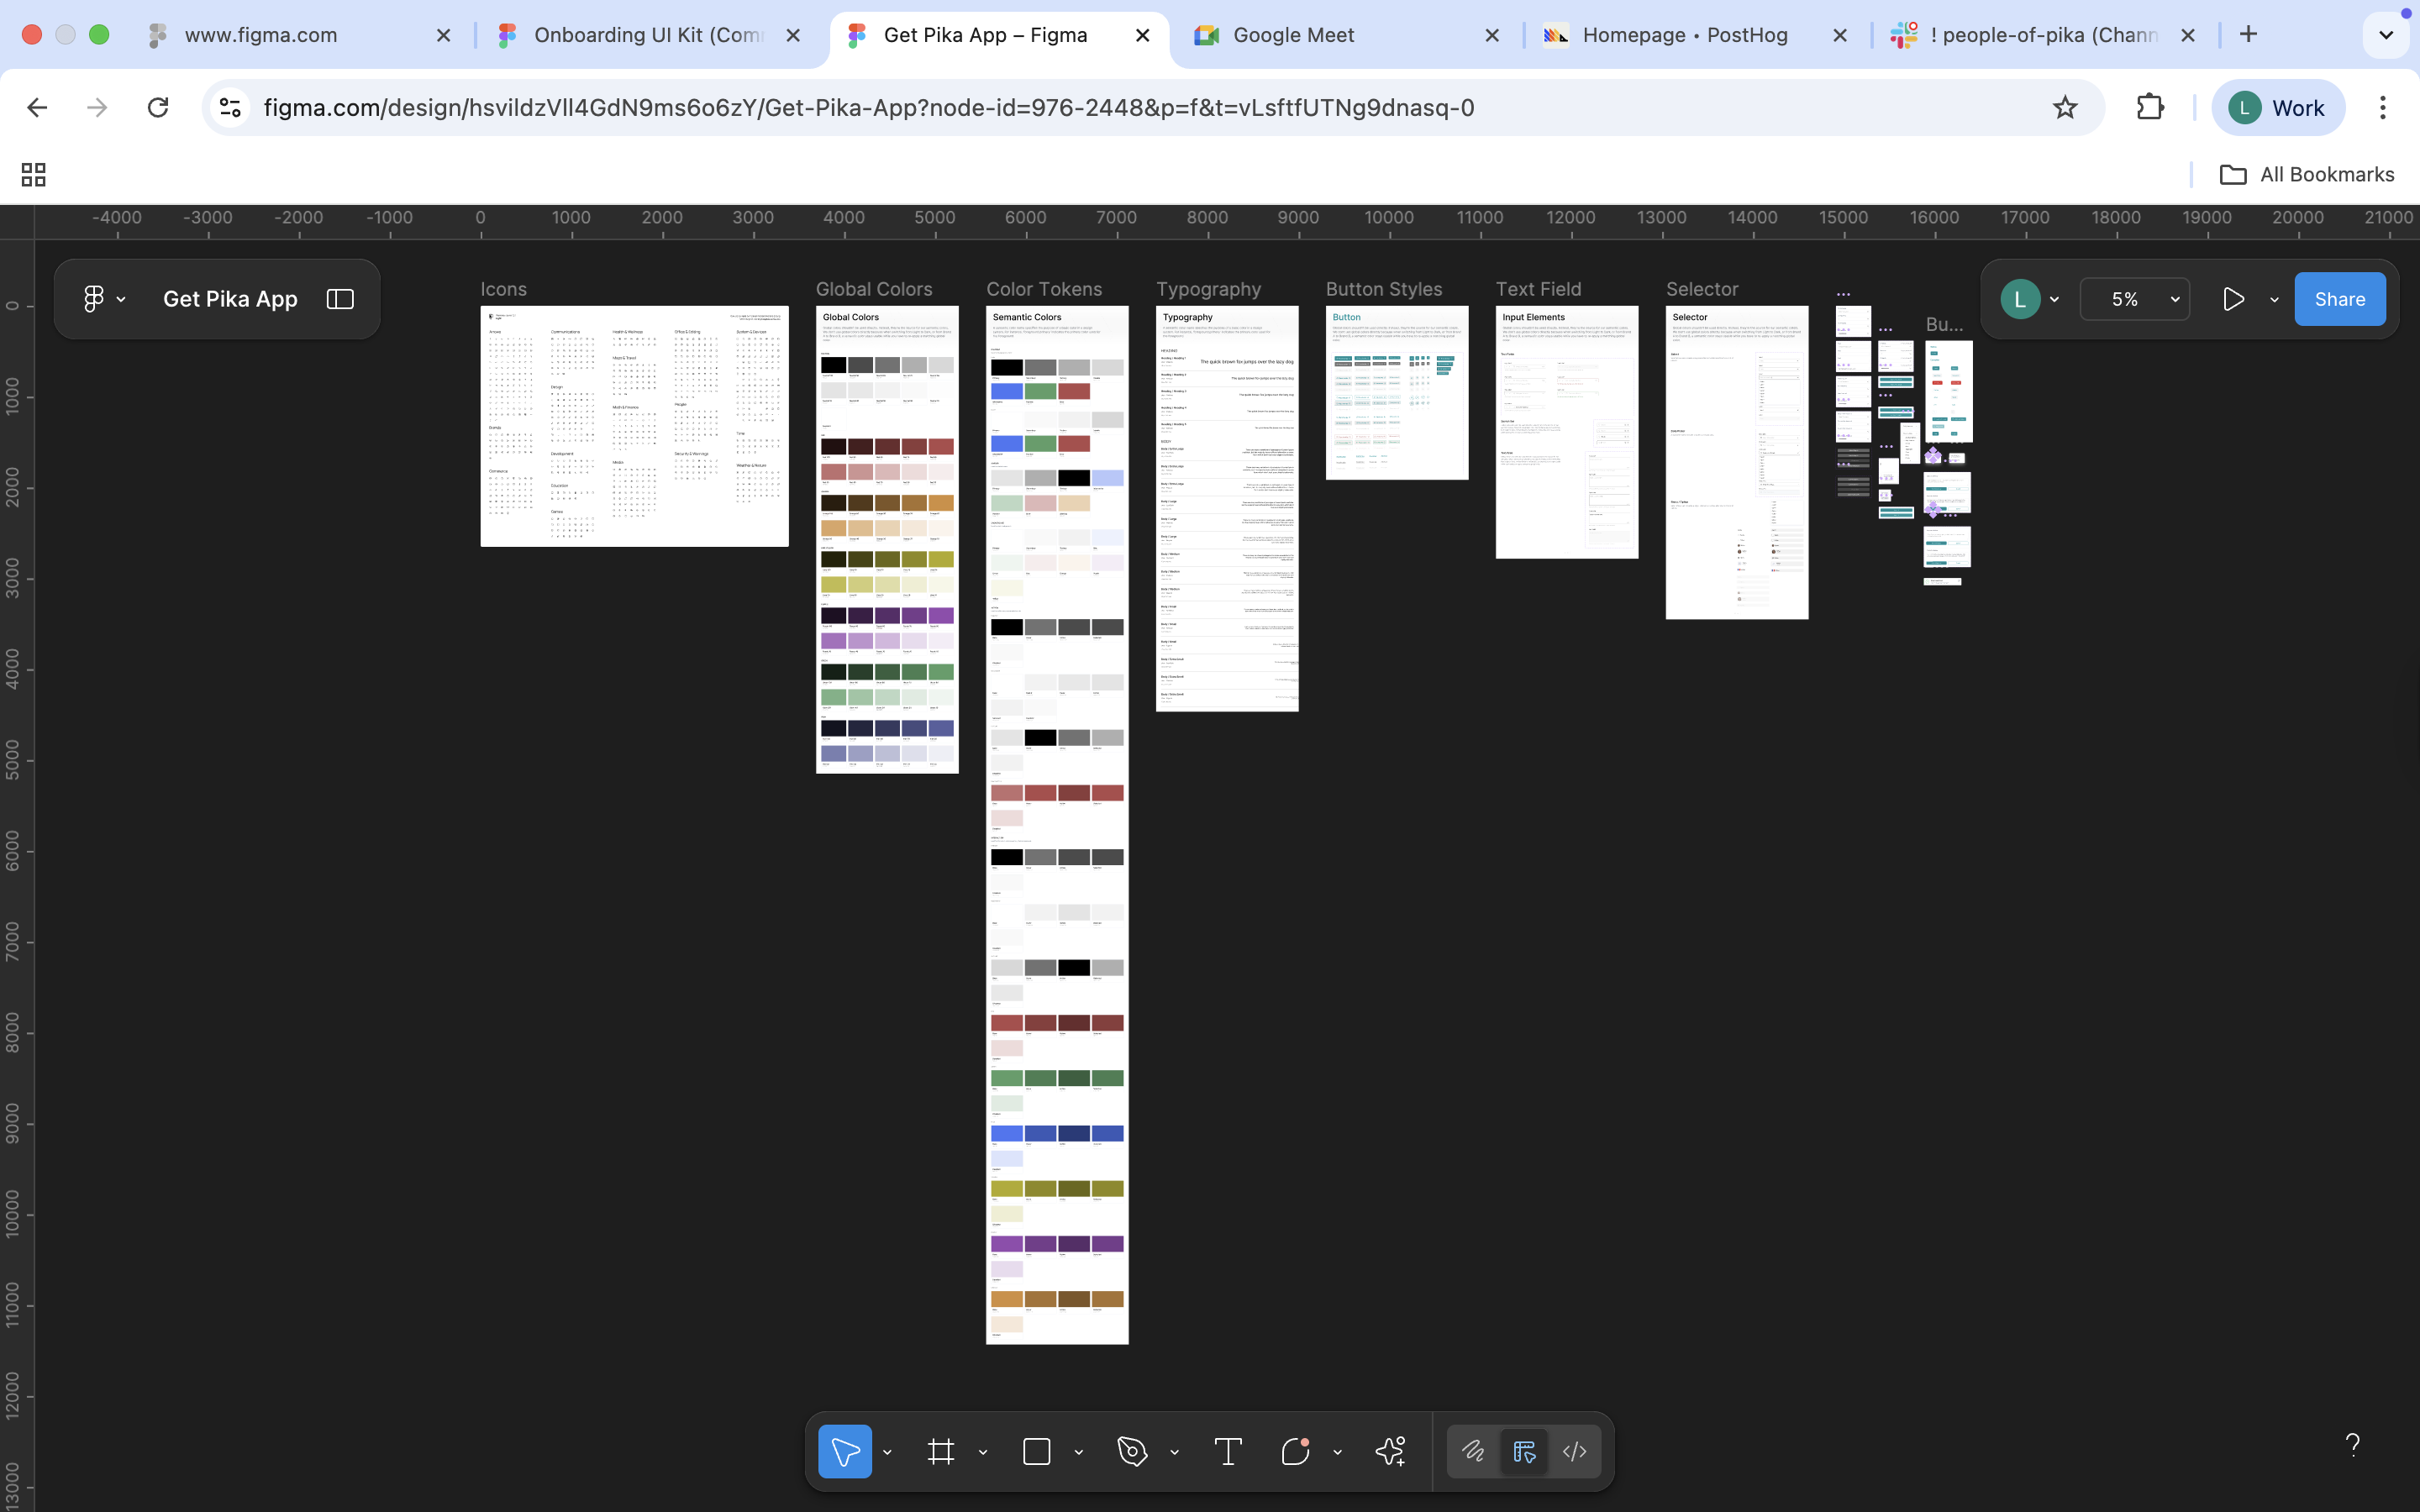Click the Icons frame thumbnail

pos(634,426)
